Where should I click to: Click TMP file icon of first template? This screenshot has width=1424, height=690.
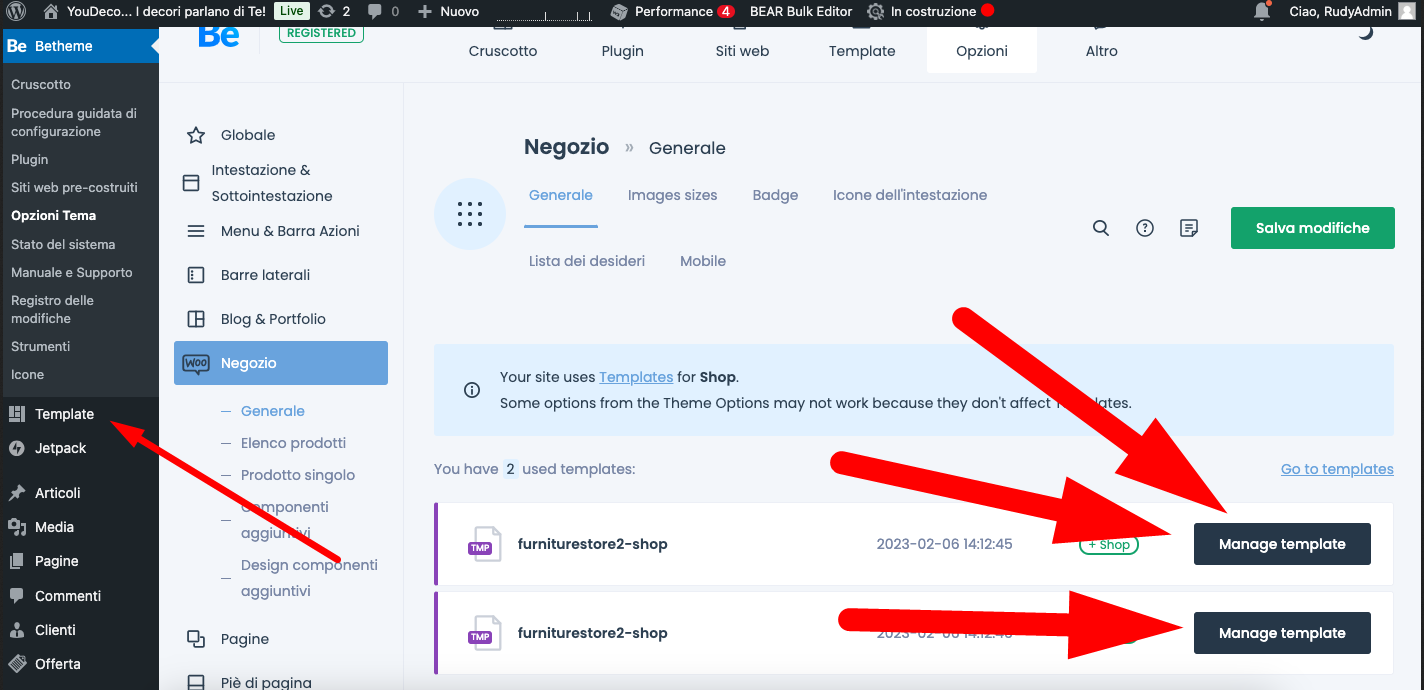[484, 544]
